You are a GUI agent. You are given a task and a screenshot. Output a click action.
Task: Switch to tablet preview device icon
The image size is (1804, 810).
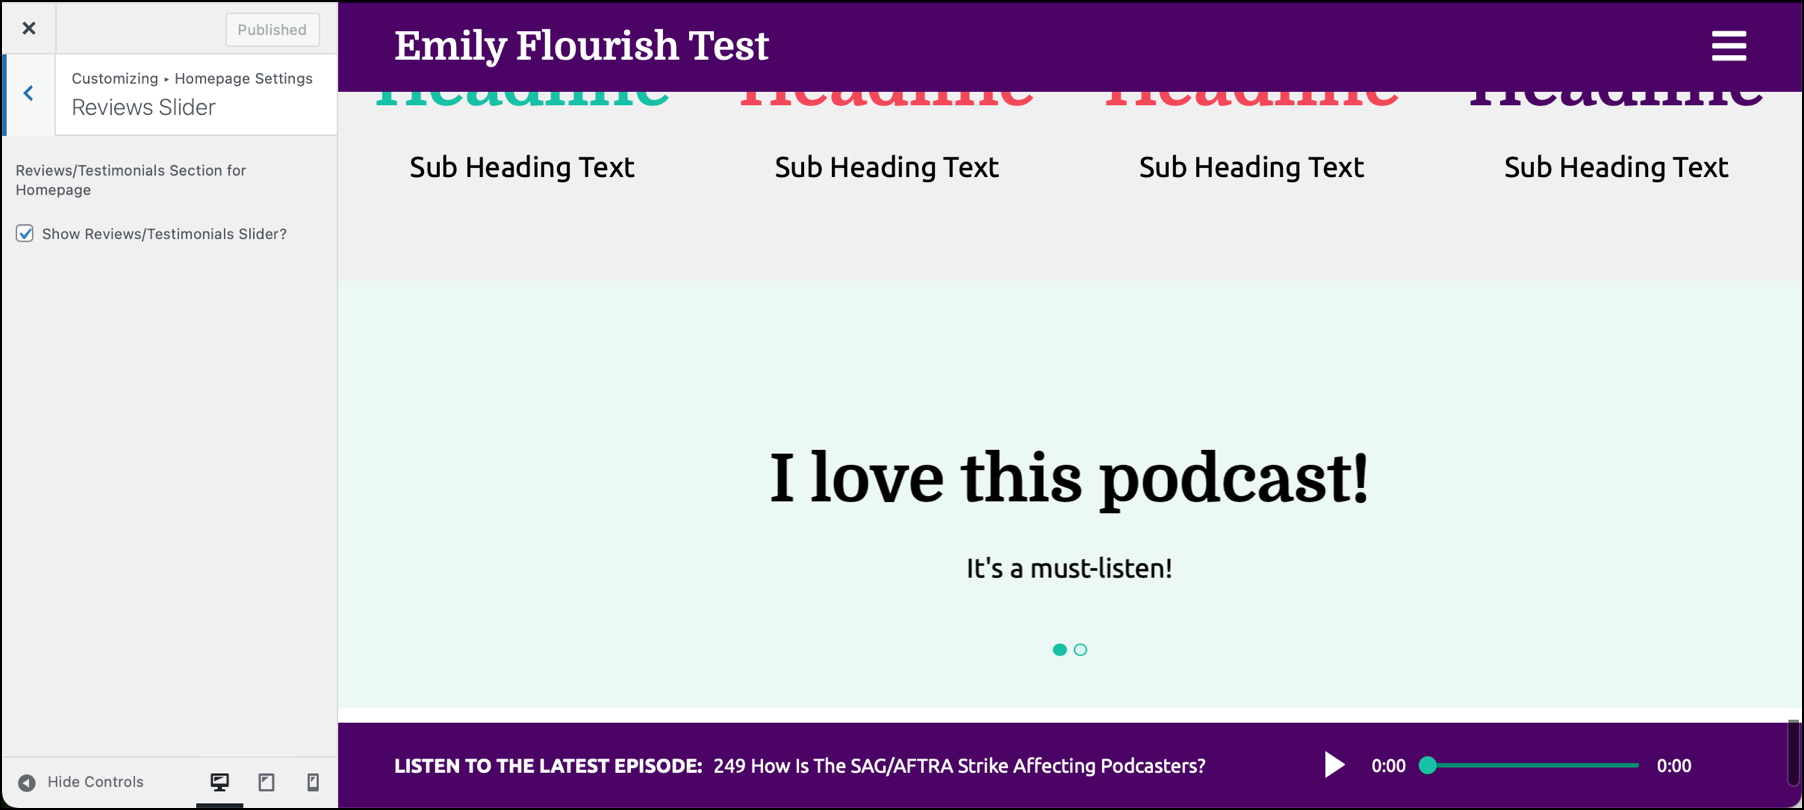(266, 782)
